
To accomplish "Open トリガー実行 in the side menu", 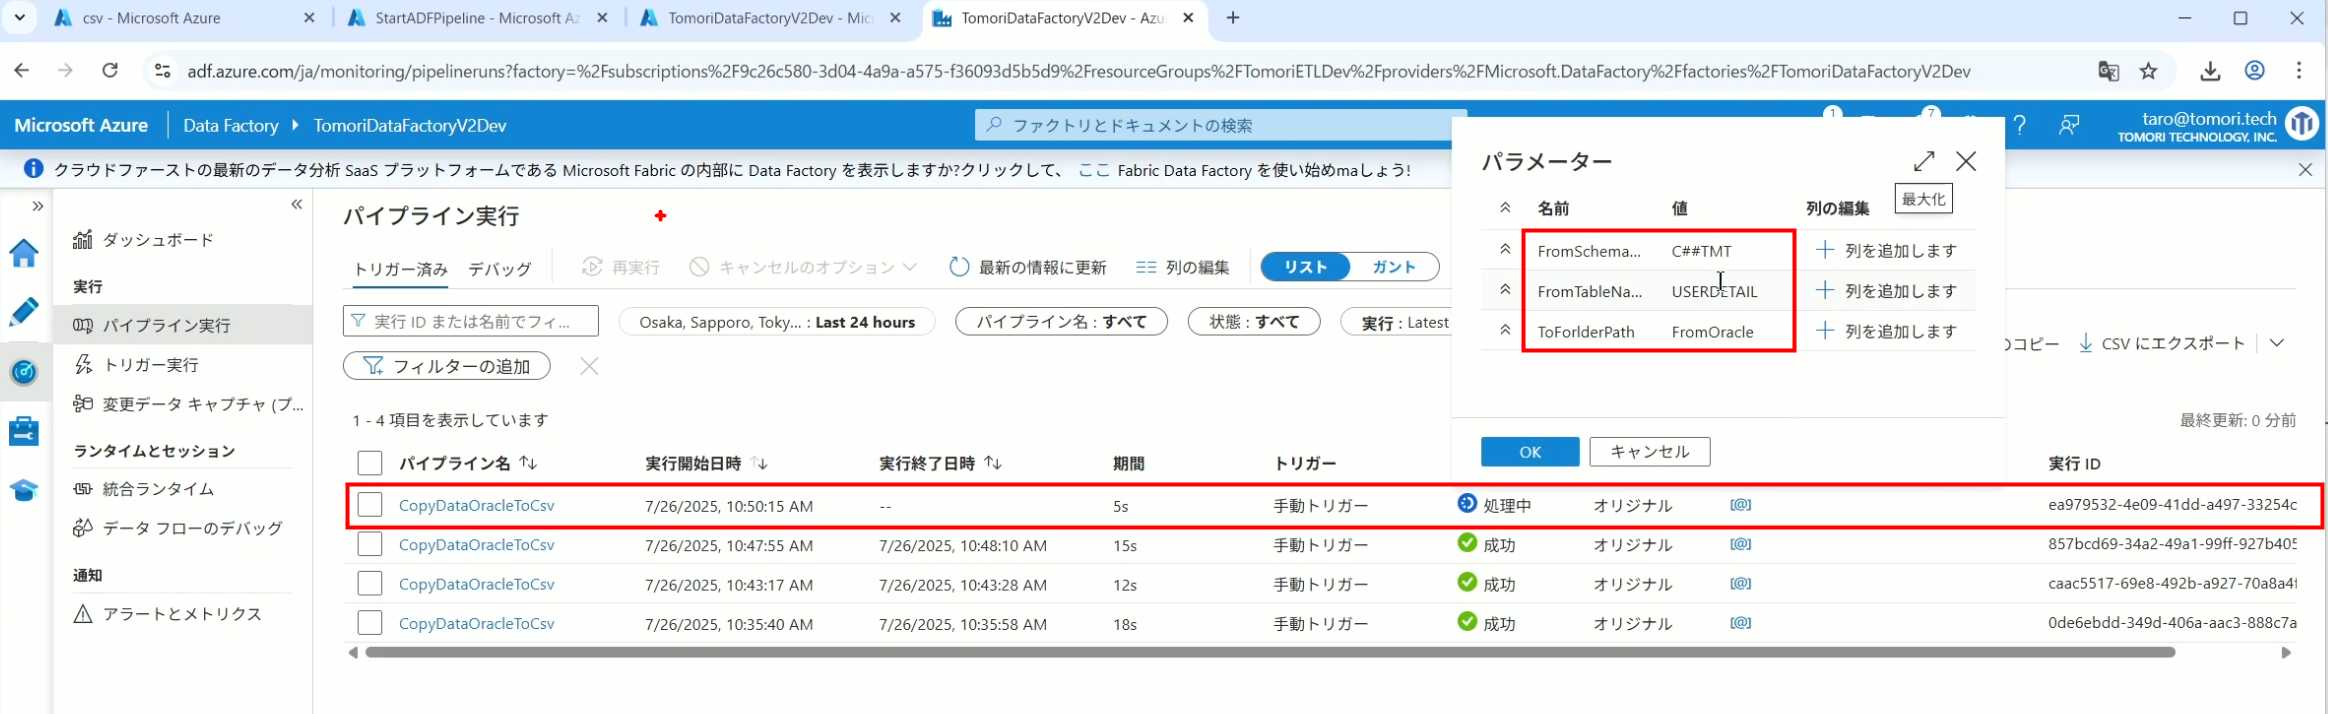I will point(150,365).
